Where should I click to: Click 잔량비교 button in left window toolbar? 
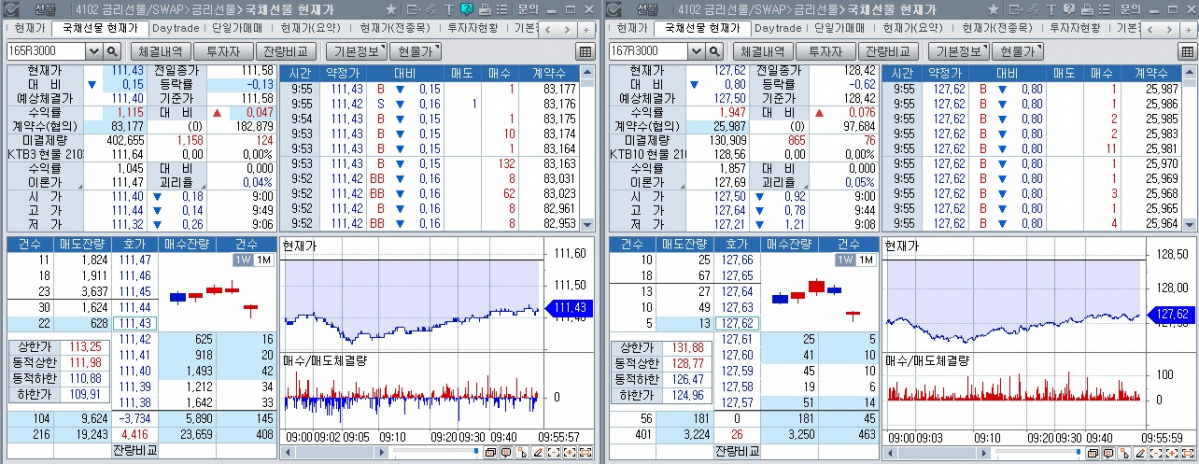(284, 52)
